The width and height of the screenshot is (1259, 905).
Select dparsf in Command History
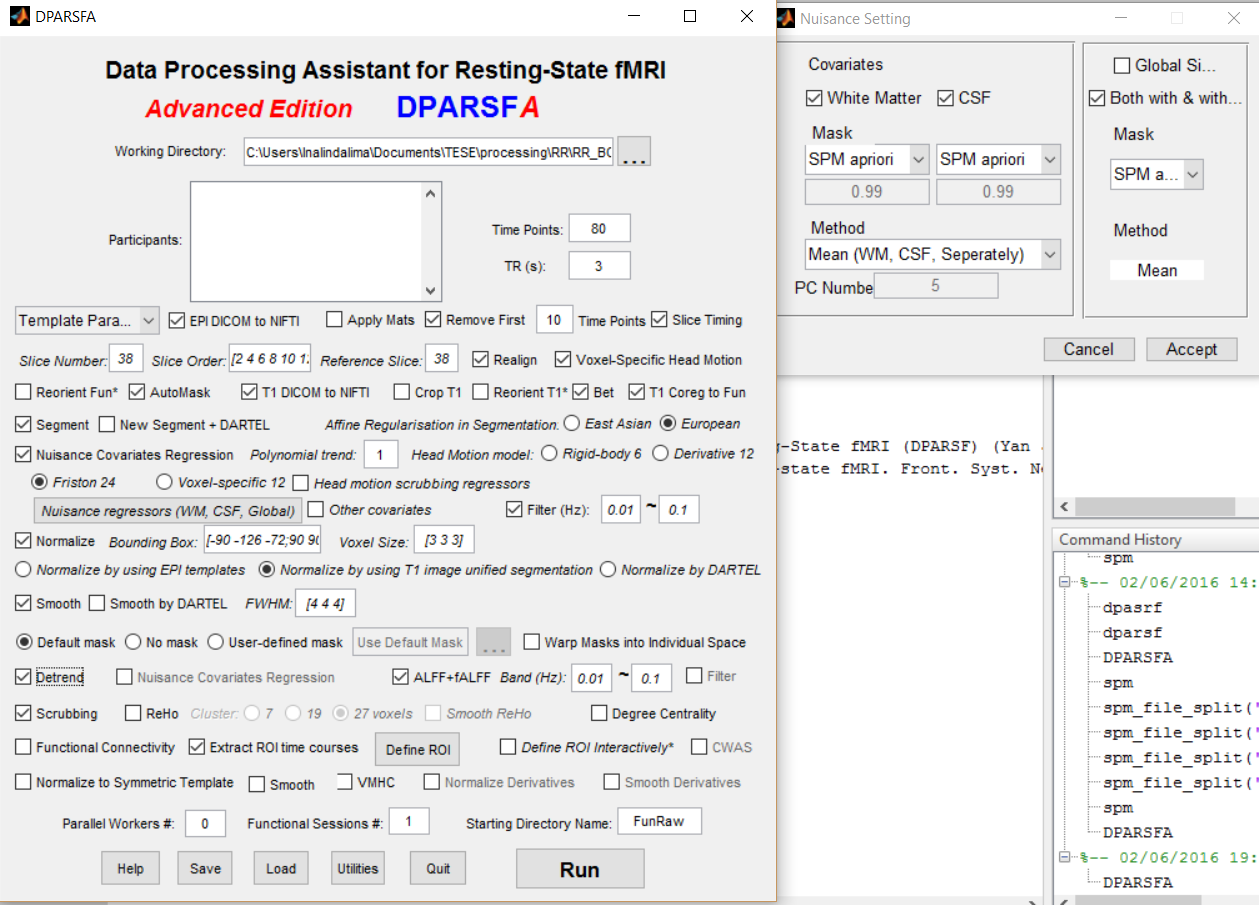(x=1133, y=632)
